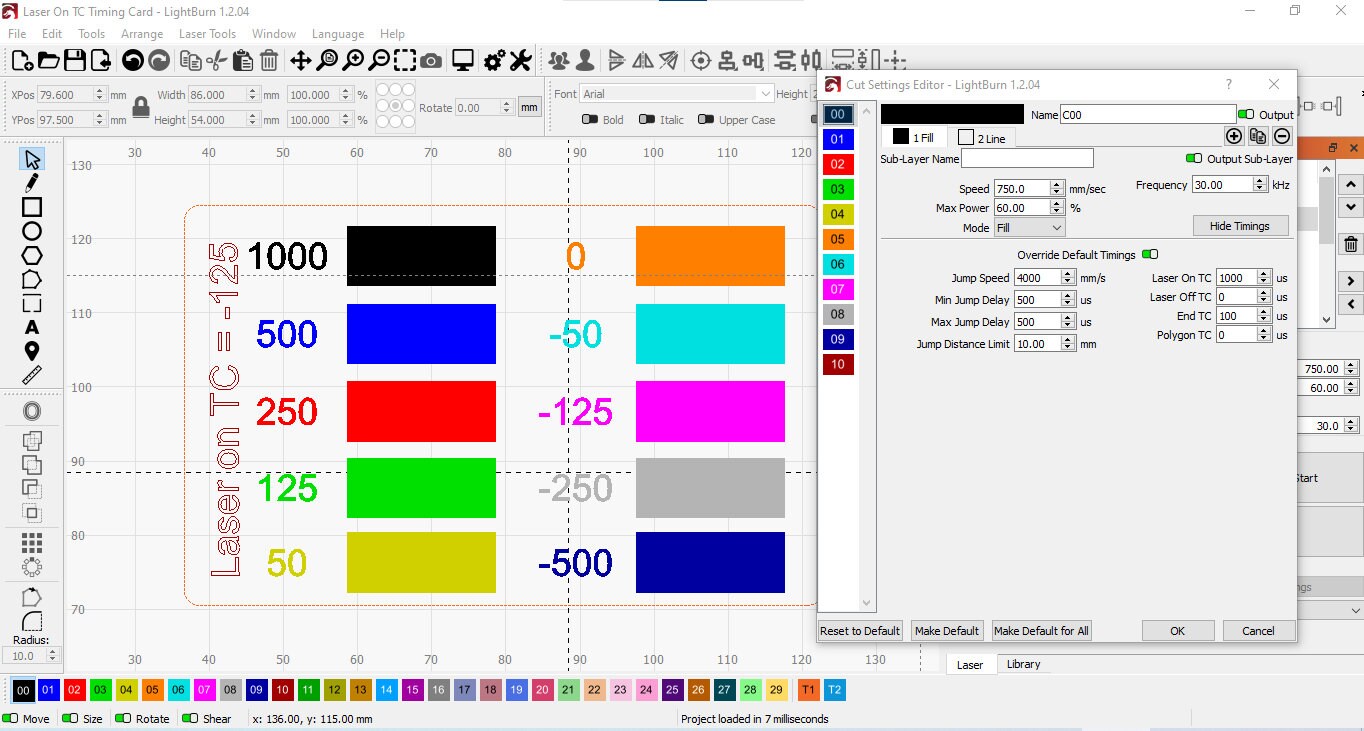The width and height of the screenshot is (1364, 731).
Task: Select the Draw Lines pencil tool
Action: (32, 183)
